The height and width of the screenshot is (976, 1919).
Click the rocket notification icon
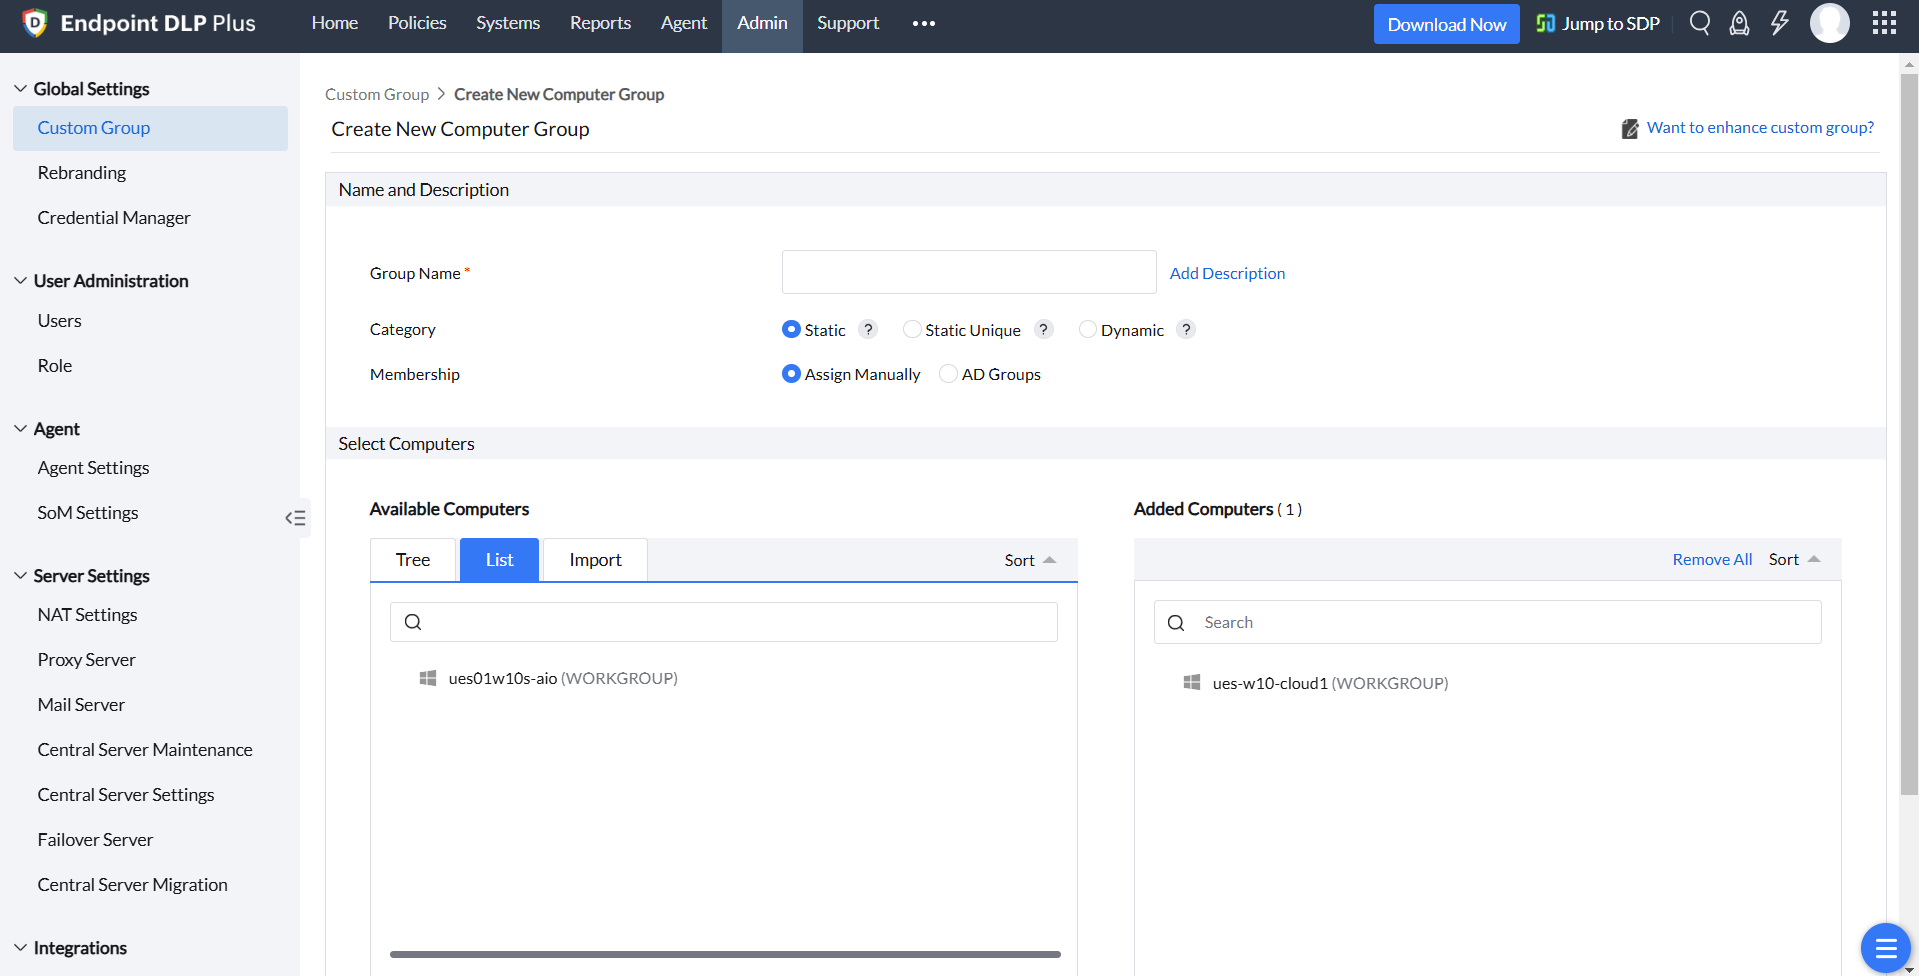point(1739,23)
